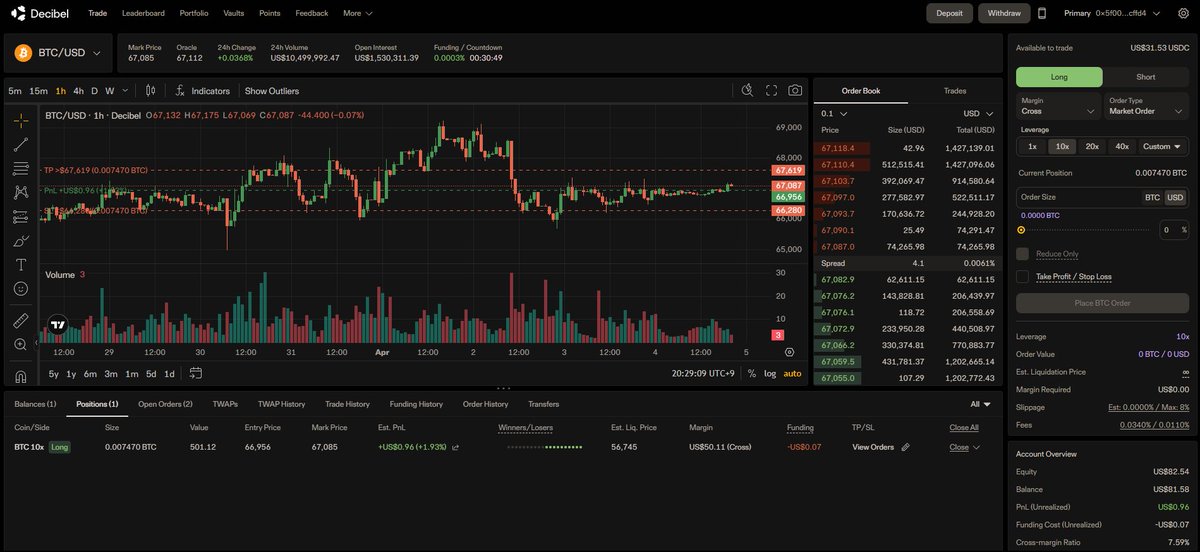Open the All filter dropdown

[x=980, y=404]
